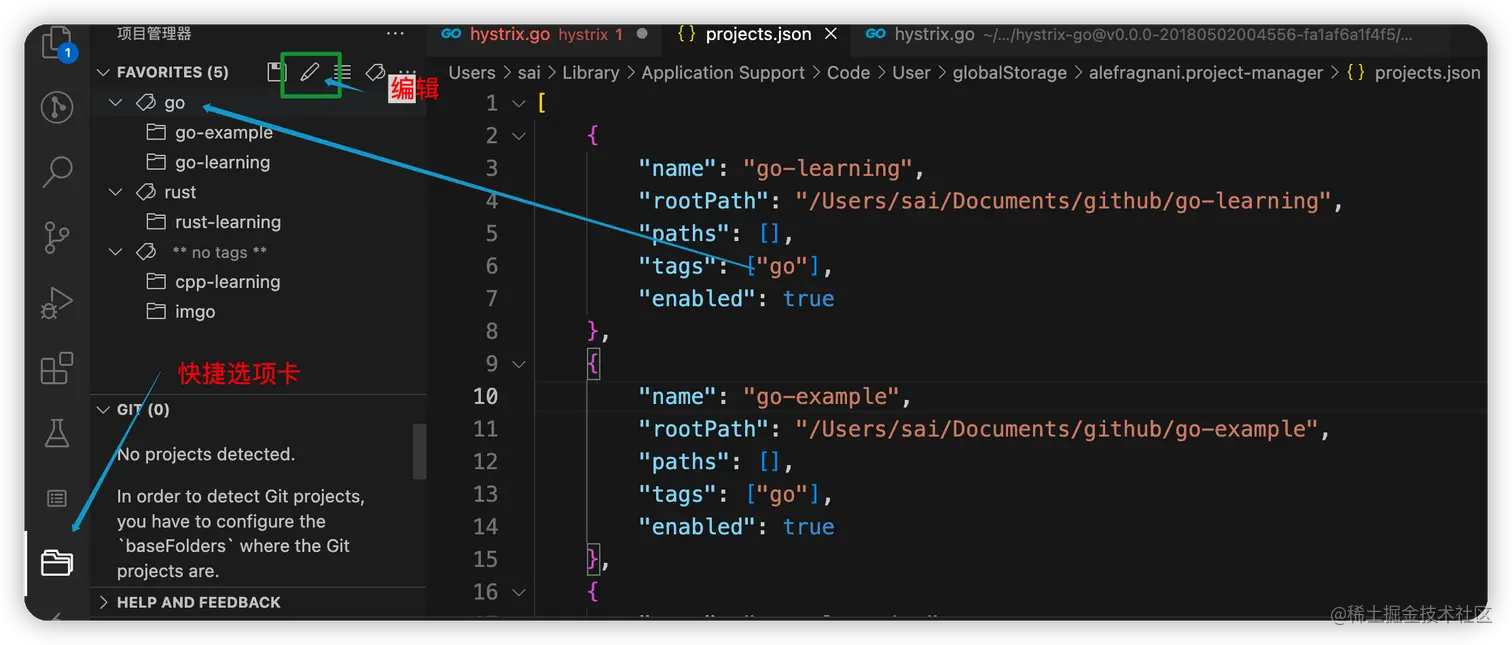The height and width of the screenshot is (645, 1512).
Task: Click the "No projects detected." text
Action: point(206,454)
